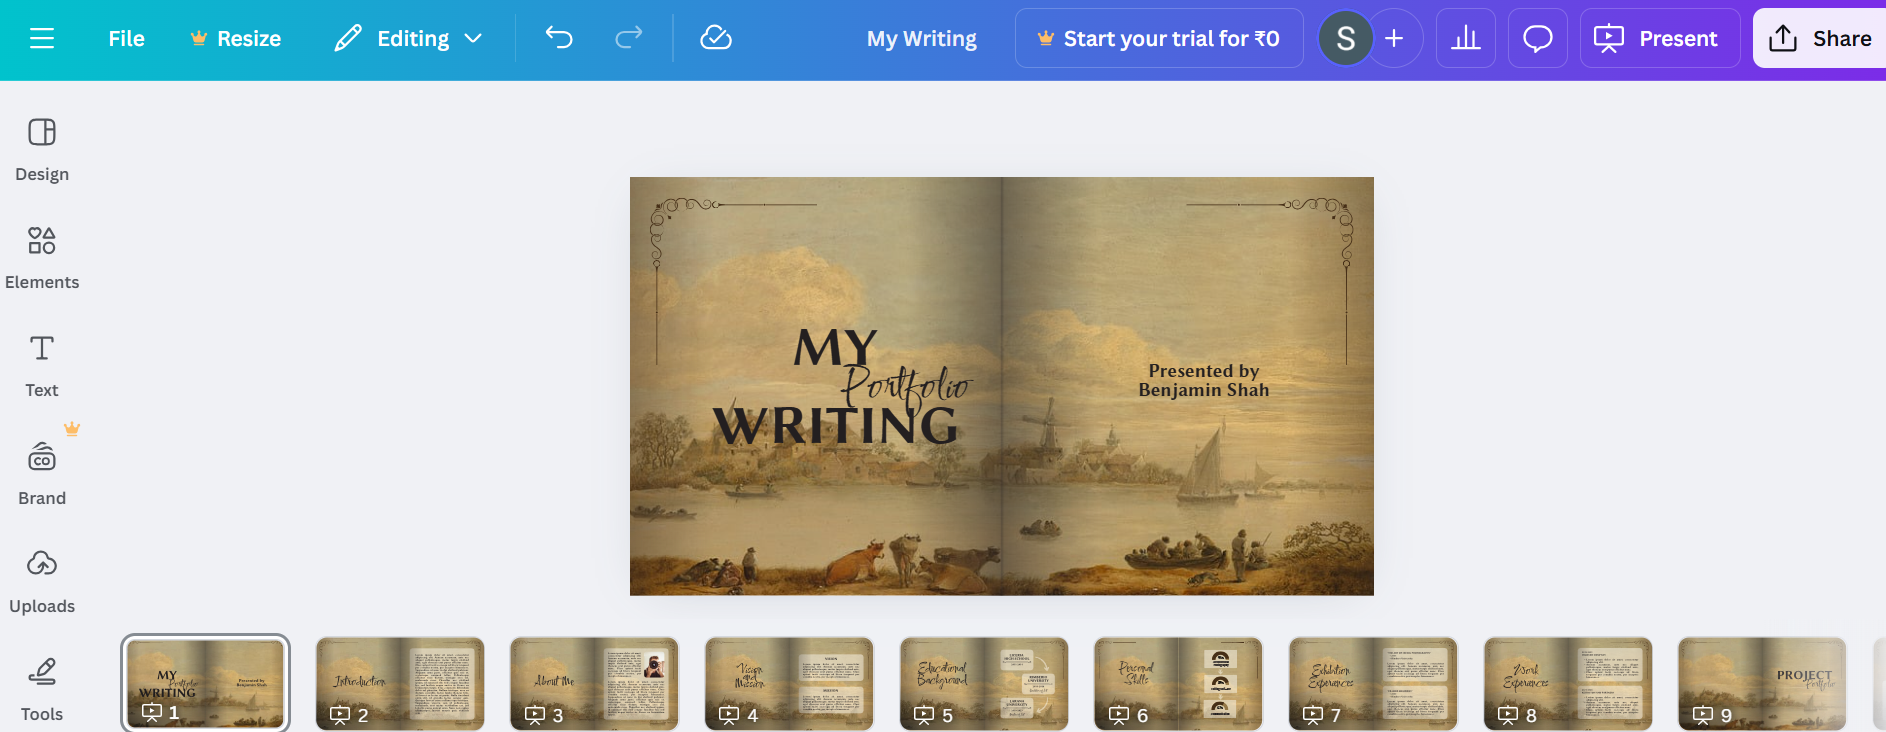The width and height of the screenshot is (1886, 732).
Task: Select the Presented by Benjamin Shah text
Action: pyautogui.click(x=1204, y=380)
